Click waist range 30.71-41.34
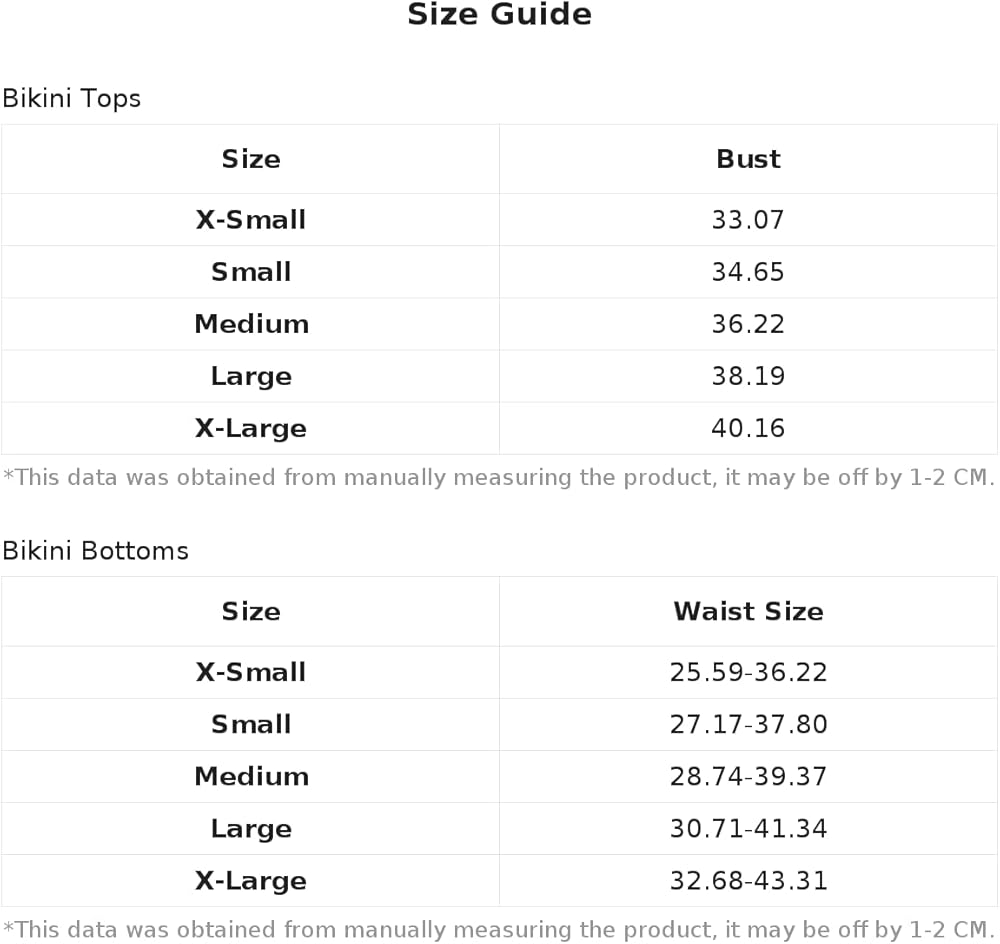 [x=748, y=829]
